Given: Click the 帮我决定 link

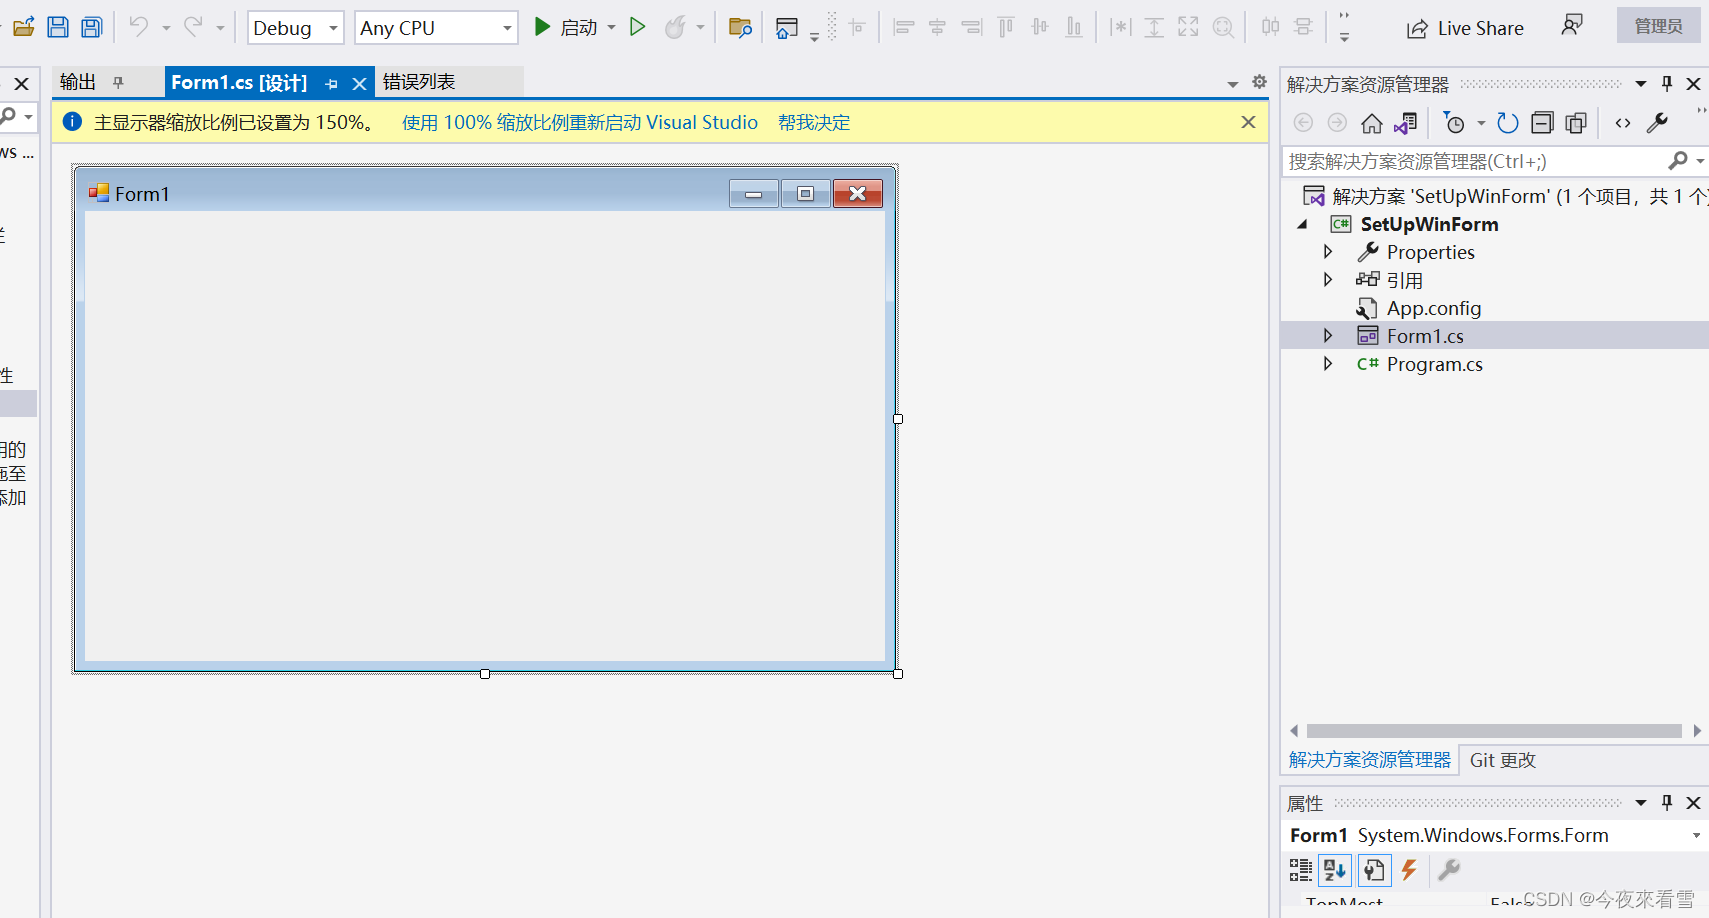Looking at the screenshot, I should tap(814, 122).
